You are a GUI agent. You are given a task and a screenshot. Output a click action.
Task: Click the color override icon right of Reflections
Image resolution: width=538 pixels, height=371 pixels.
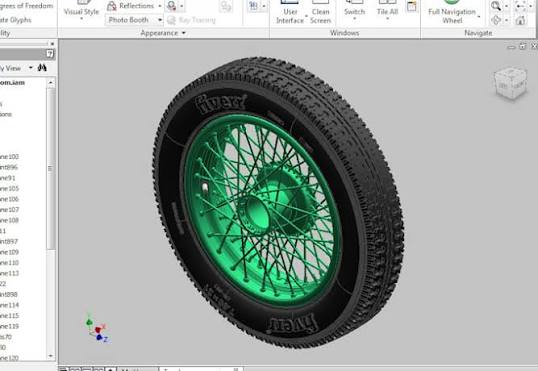click(x=171, y=5)
